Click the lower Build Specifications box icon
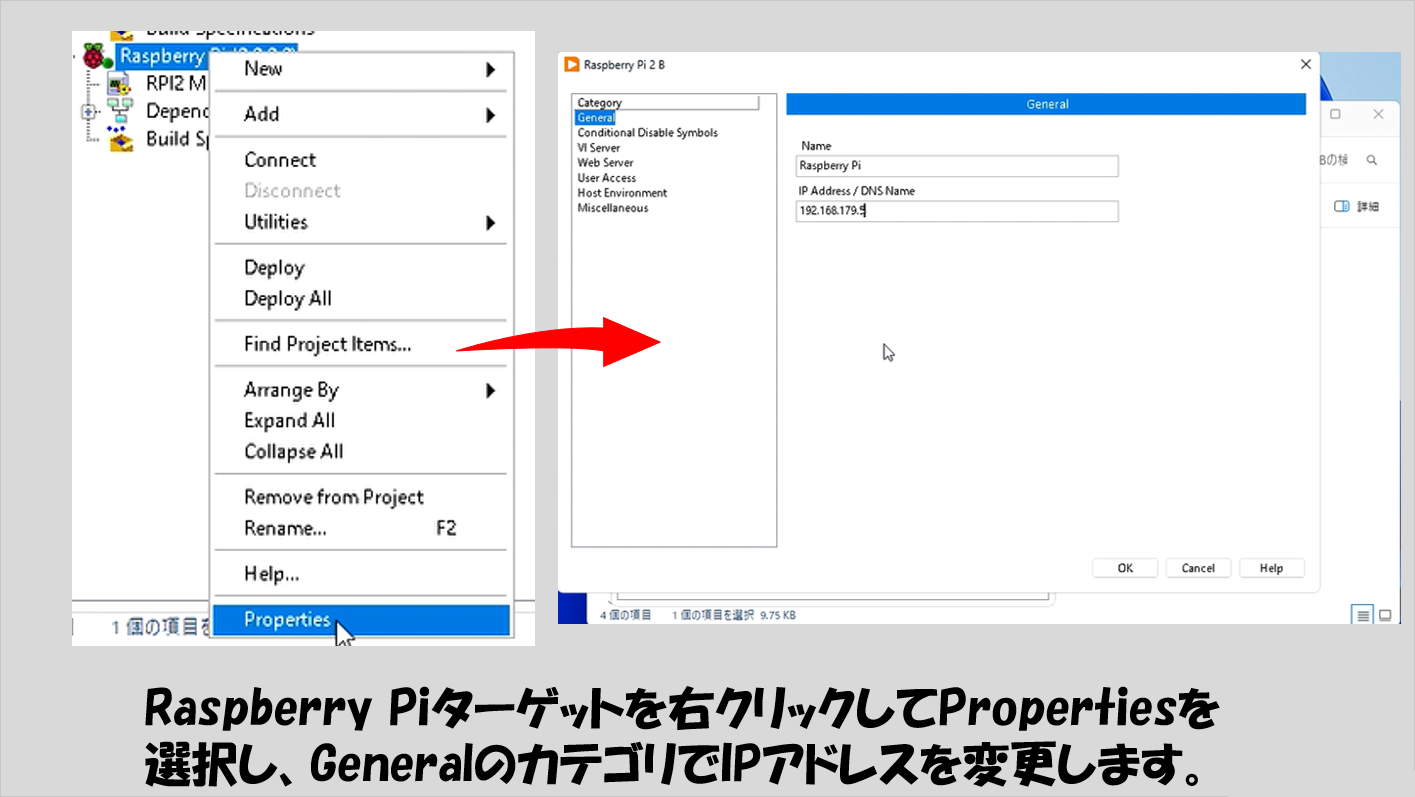Screen dimensions: 1415x797 pyautogui.click(x=119, y=138)
